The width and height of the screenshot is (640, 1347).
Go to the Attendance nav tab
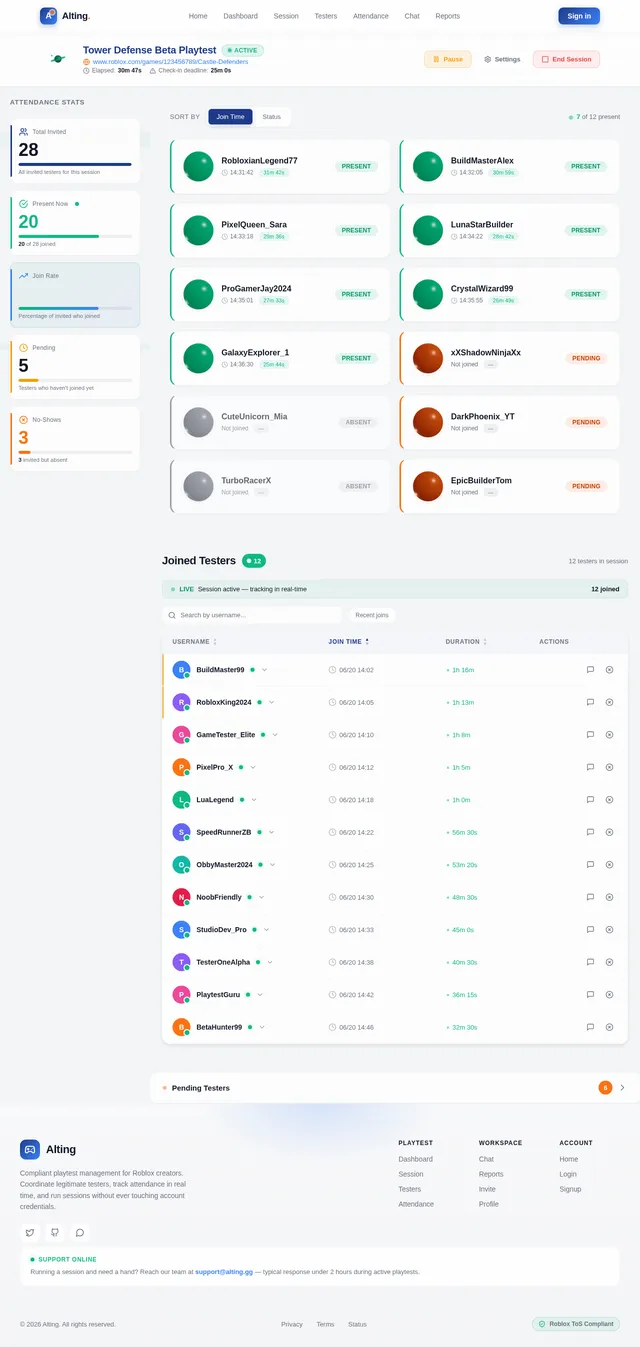[371, 16]
